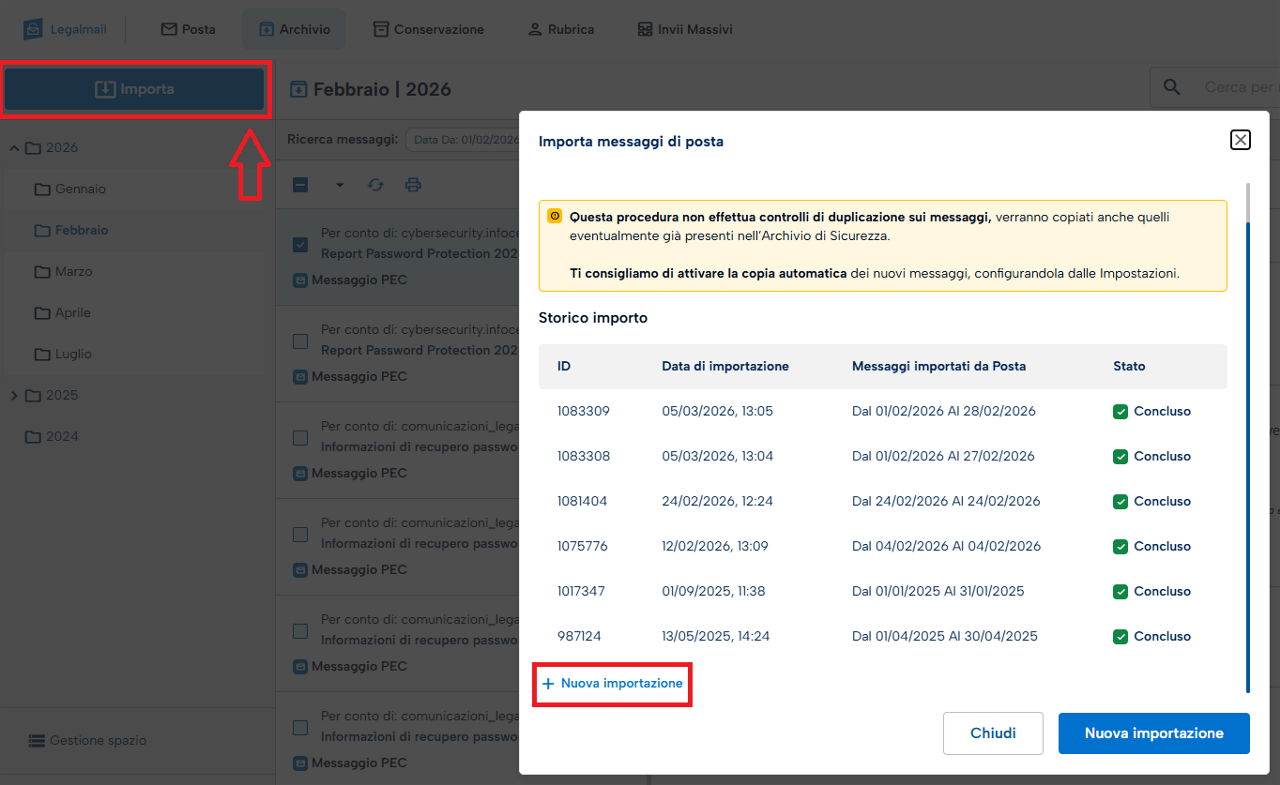
Task: Click Concluso status icon for 1083309
Action: [x=1120, y=411]
